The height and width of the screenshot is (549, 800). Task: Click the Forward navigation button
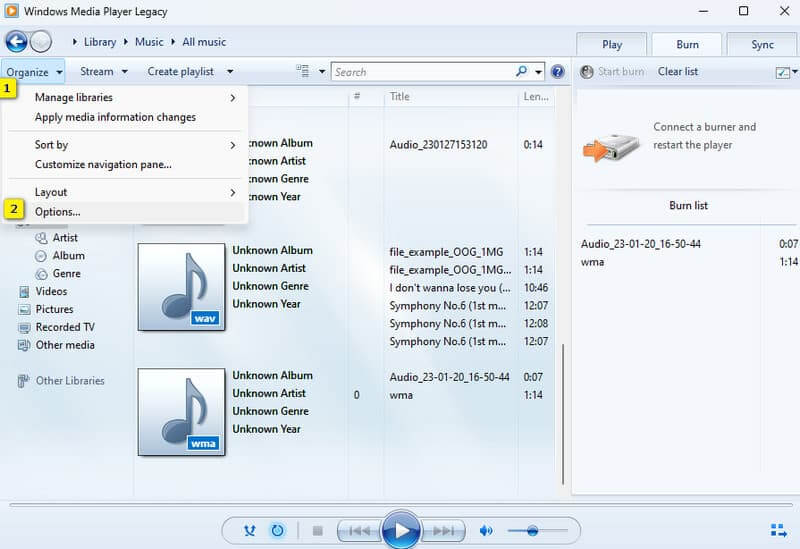pyautogui.click(x=40, y=41)
